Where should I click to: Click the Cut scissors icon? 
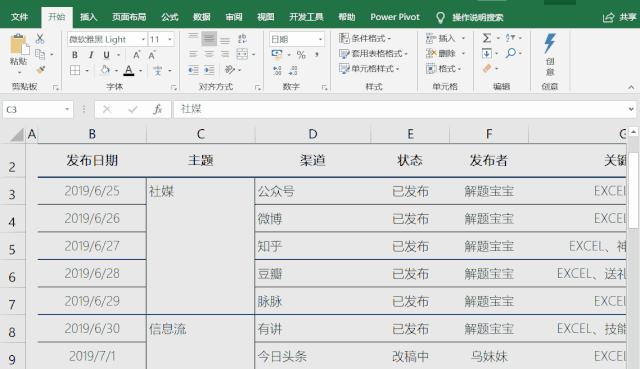(x=40, y=39)
